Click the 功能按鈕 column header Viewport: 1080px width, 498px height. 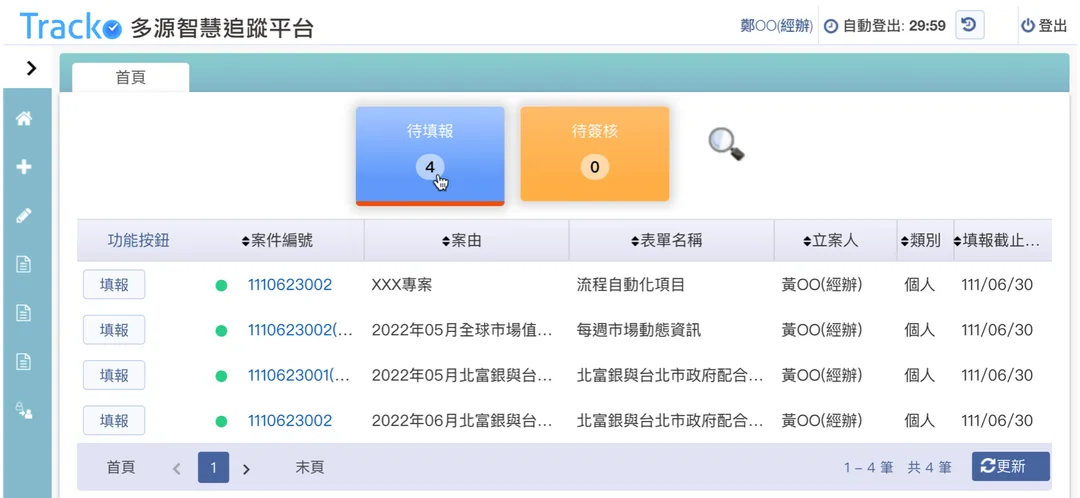tap(138, 240)
